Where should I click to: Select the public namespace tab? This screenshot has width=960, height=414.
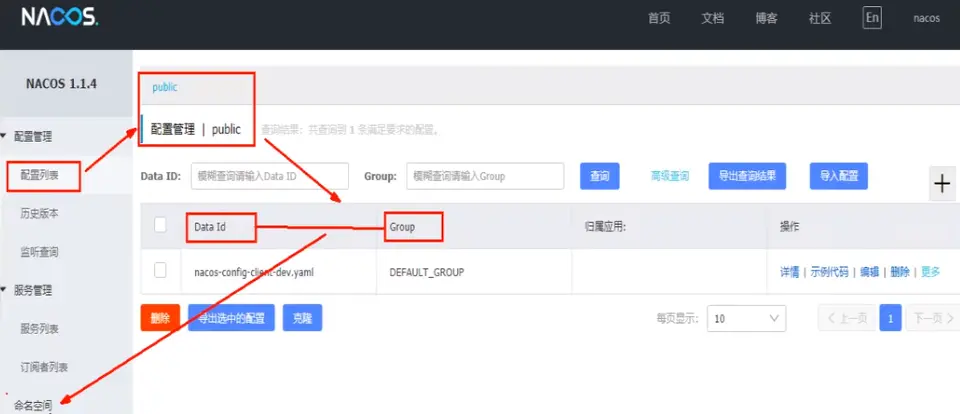click(165, 87)
